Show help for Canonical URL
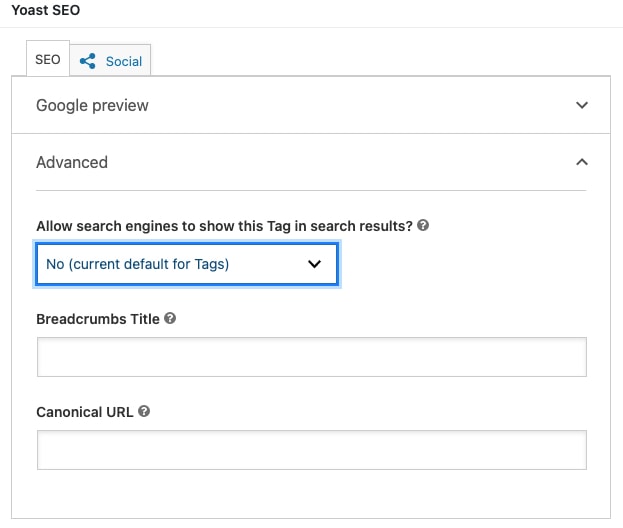This screenshot has height=528, width=623. (x=145, y=411)
